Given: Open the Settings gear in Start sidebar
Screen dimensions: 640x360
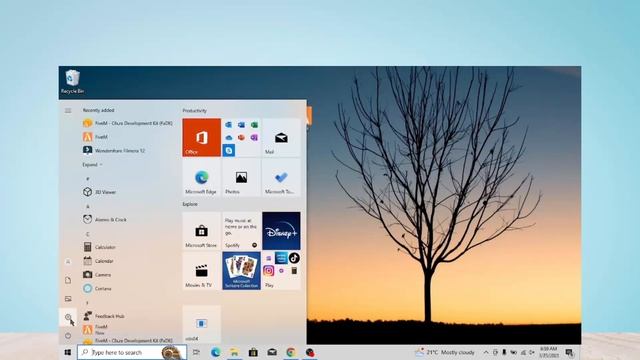Looking at the screenshot, I should 68,317.
